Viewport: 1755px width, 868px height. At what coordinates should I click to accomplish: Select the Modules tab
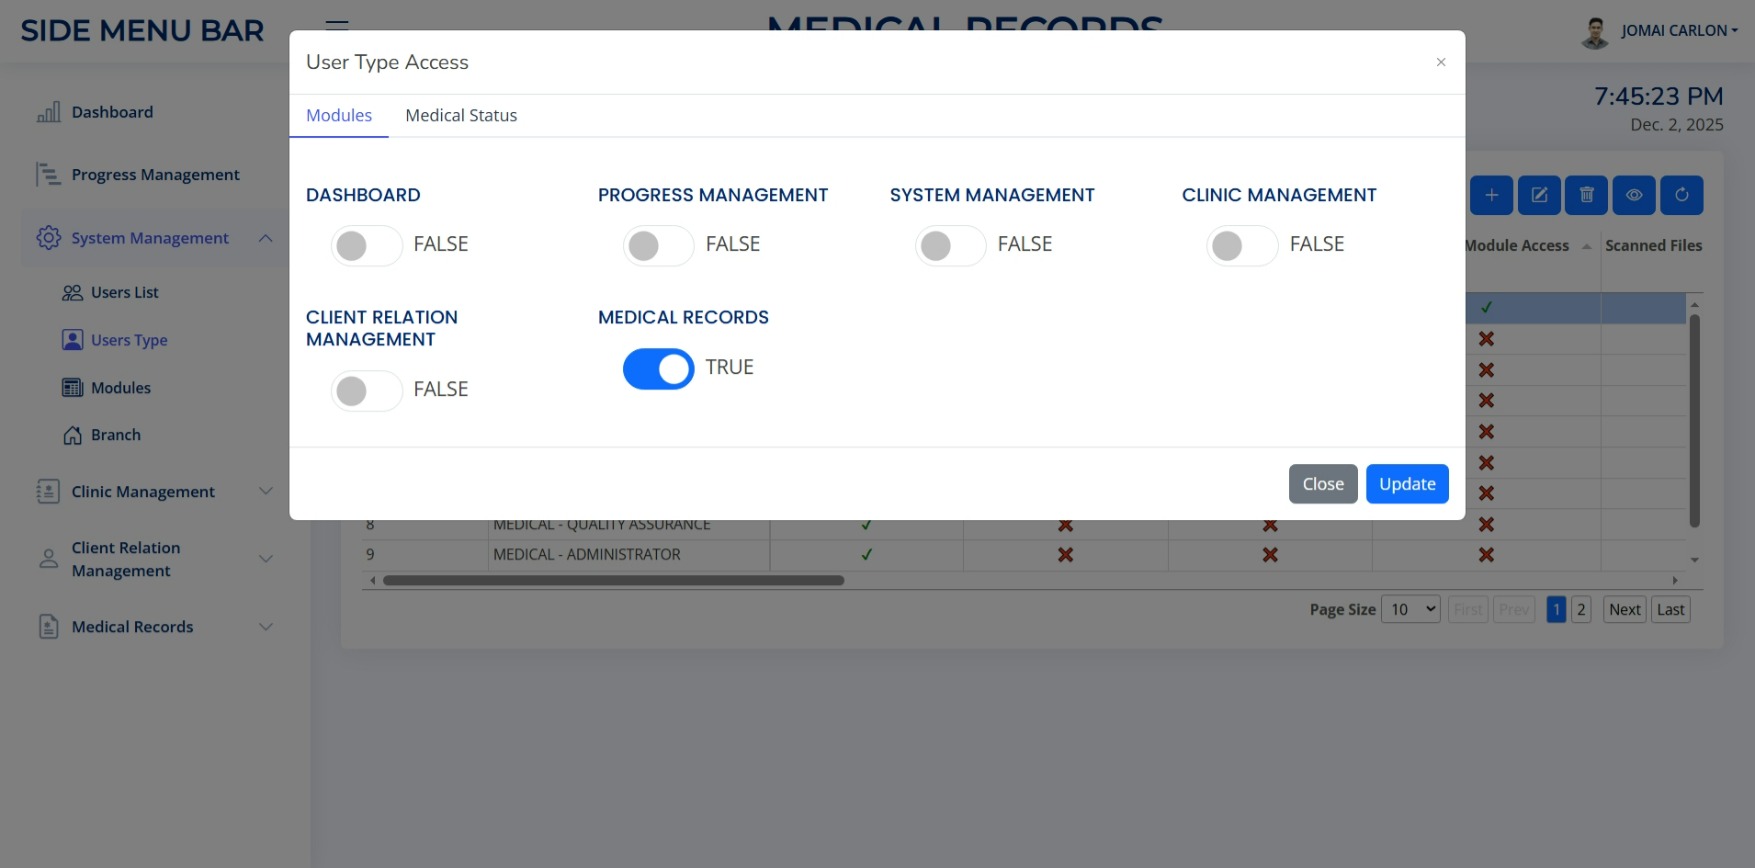339,116
